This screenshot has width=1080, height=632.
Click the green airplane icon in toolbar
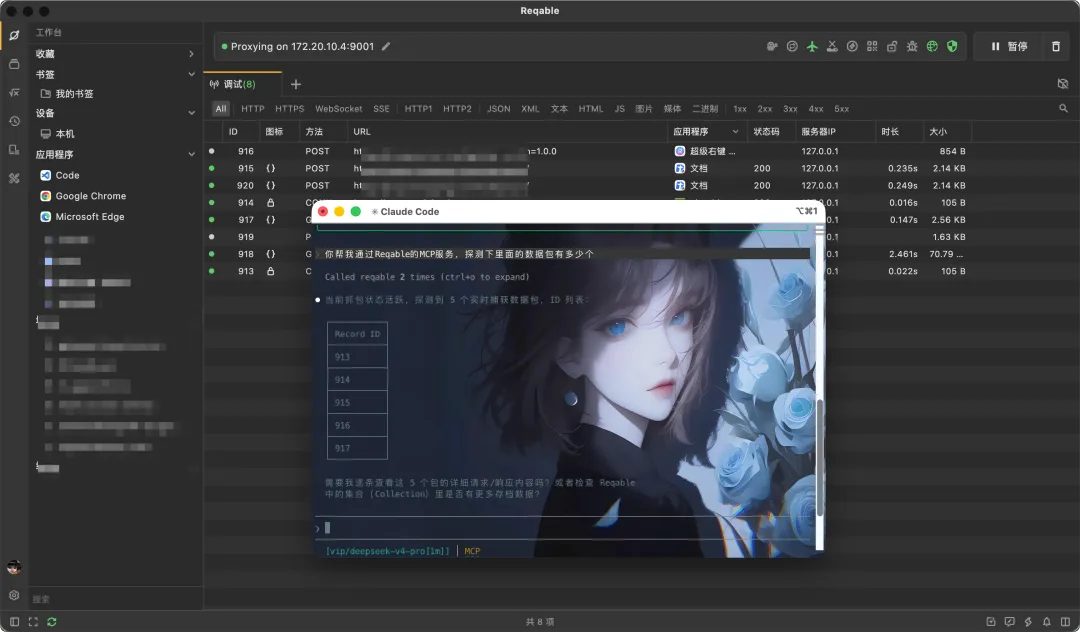pyautogui.click(x=812, y=46)
